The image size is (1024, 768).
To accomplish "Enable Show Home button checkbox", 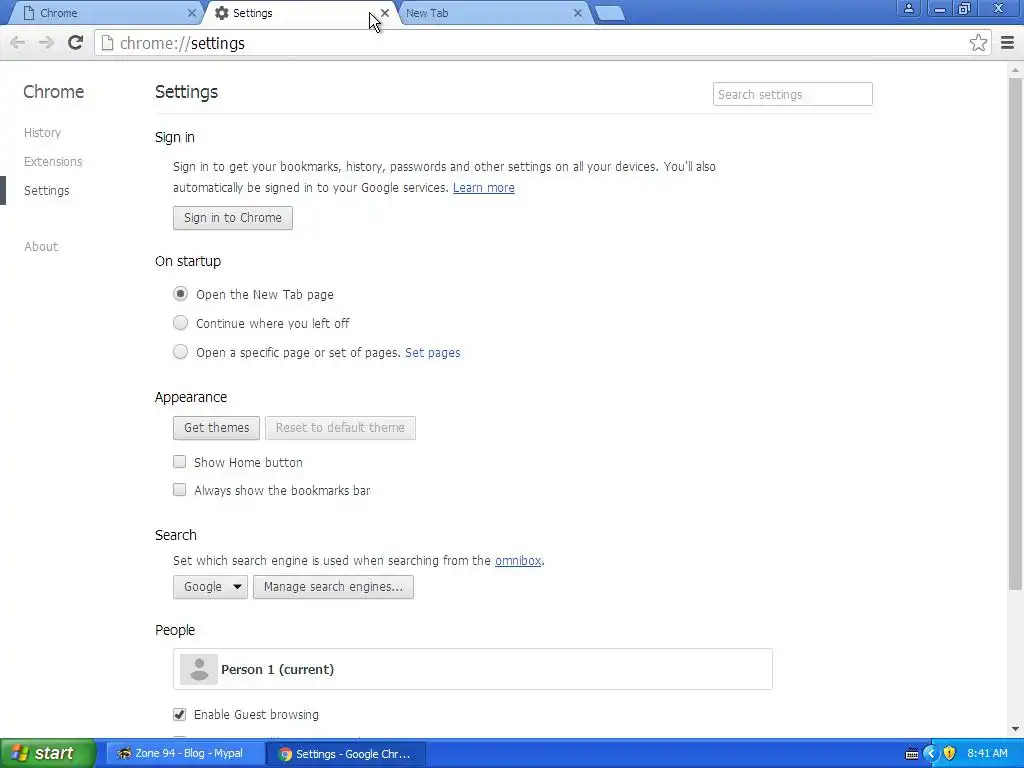I will click(x=180, y=462).
